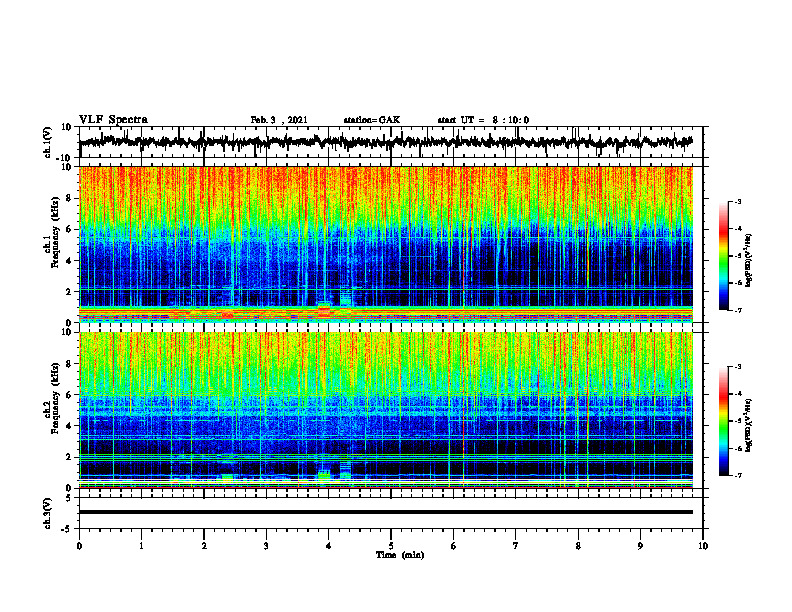Click the "station=GAK" header label

click(372, 120)
